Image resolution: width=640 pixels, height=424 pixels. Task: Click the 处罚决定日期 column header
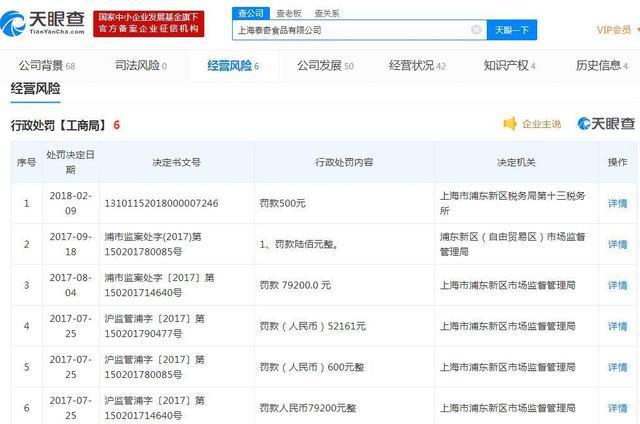point(70,162)
